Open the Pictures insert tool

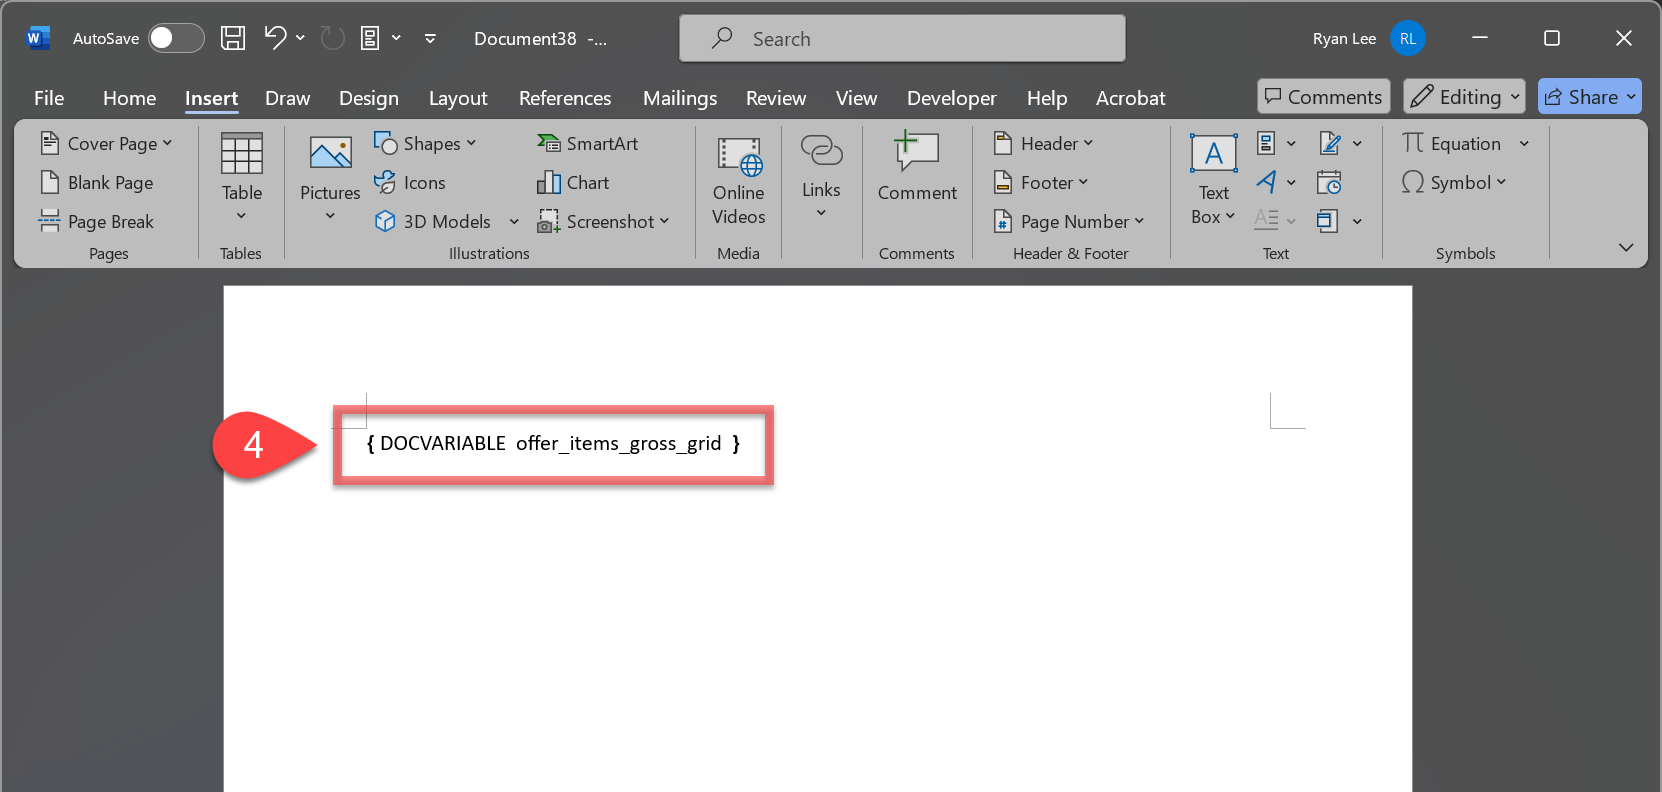click(x=330, y=176)
